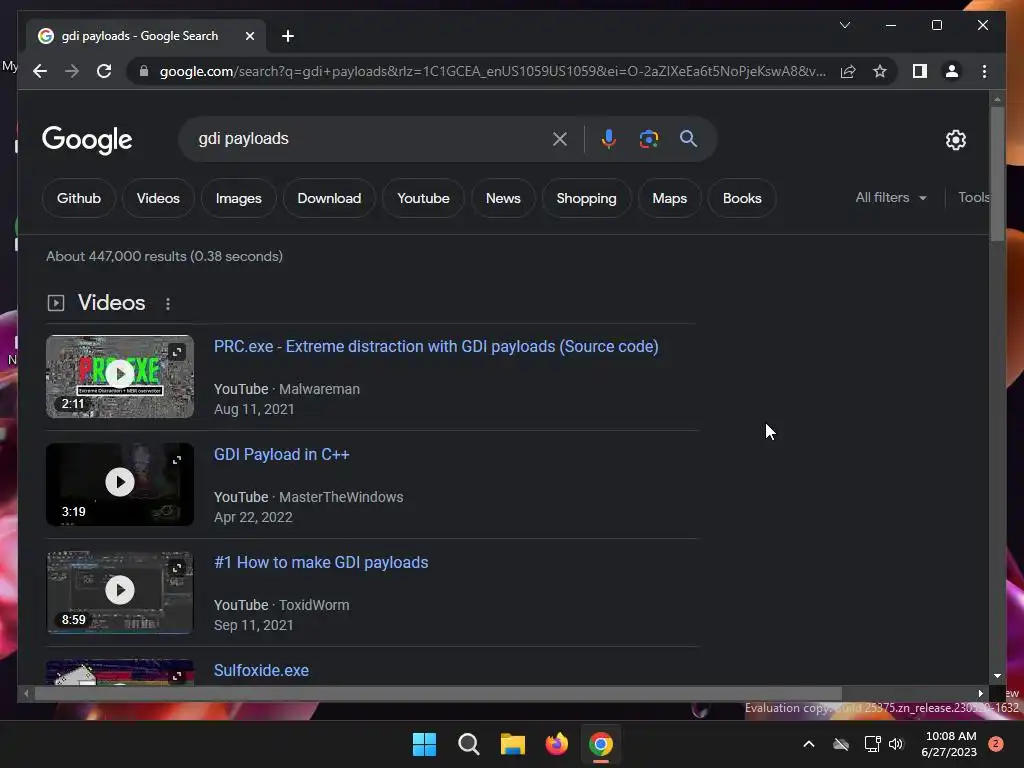This screenshot has height=768, width=1024.
Task: Bookmark this tab with the star
Action: [880, 71]
